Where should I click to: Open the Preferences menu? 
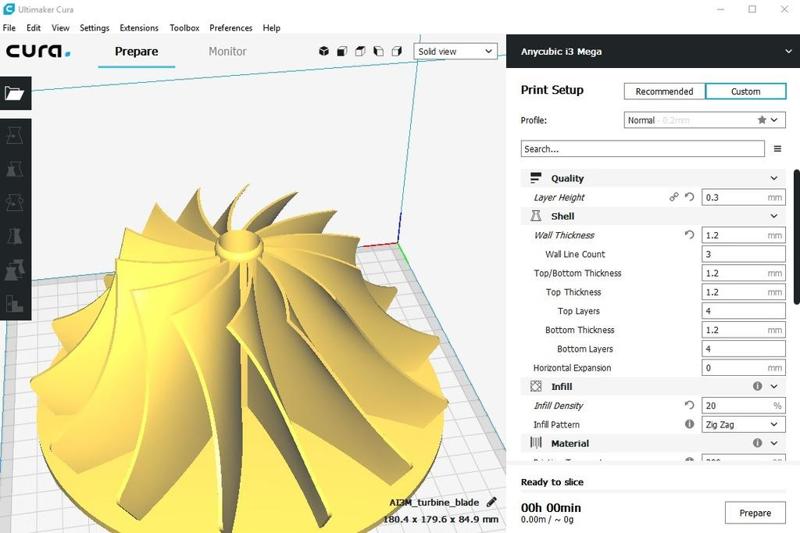pos(231,28)
